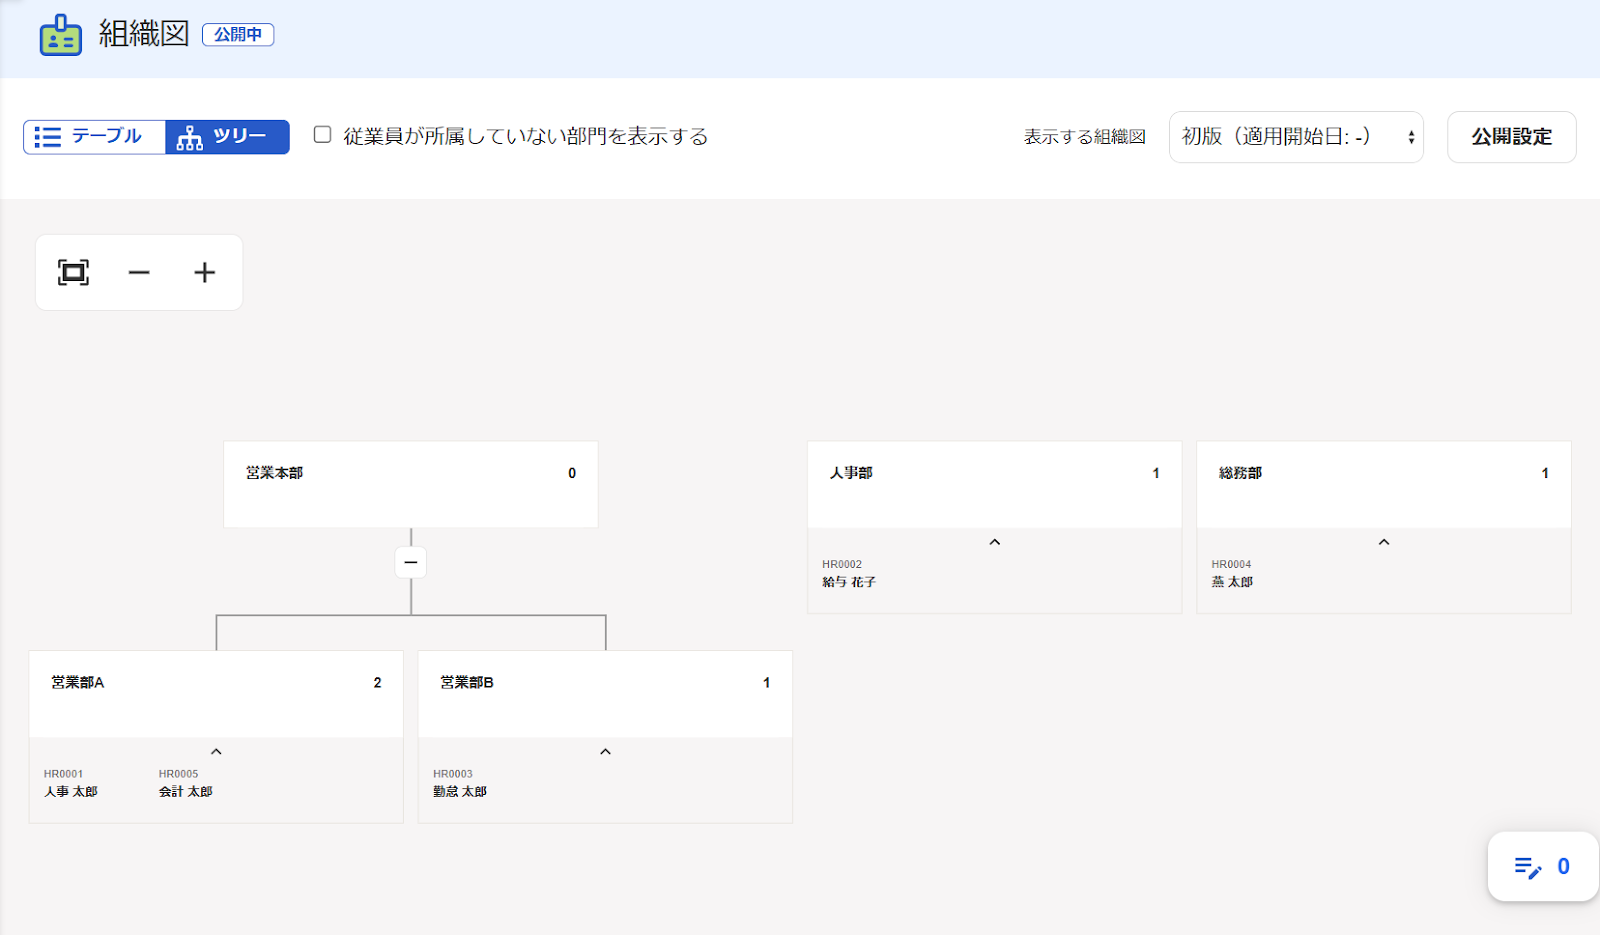Click employee ID HR0002
This screenshot has width=1600, height=935.
842,564
